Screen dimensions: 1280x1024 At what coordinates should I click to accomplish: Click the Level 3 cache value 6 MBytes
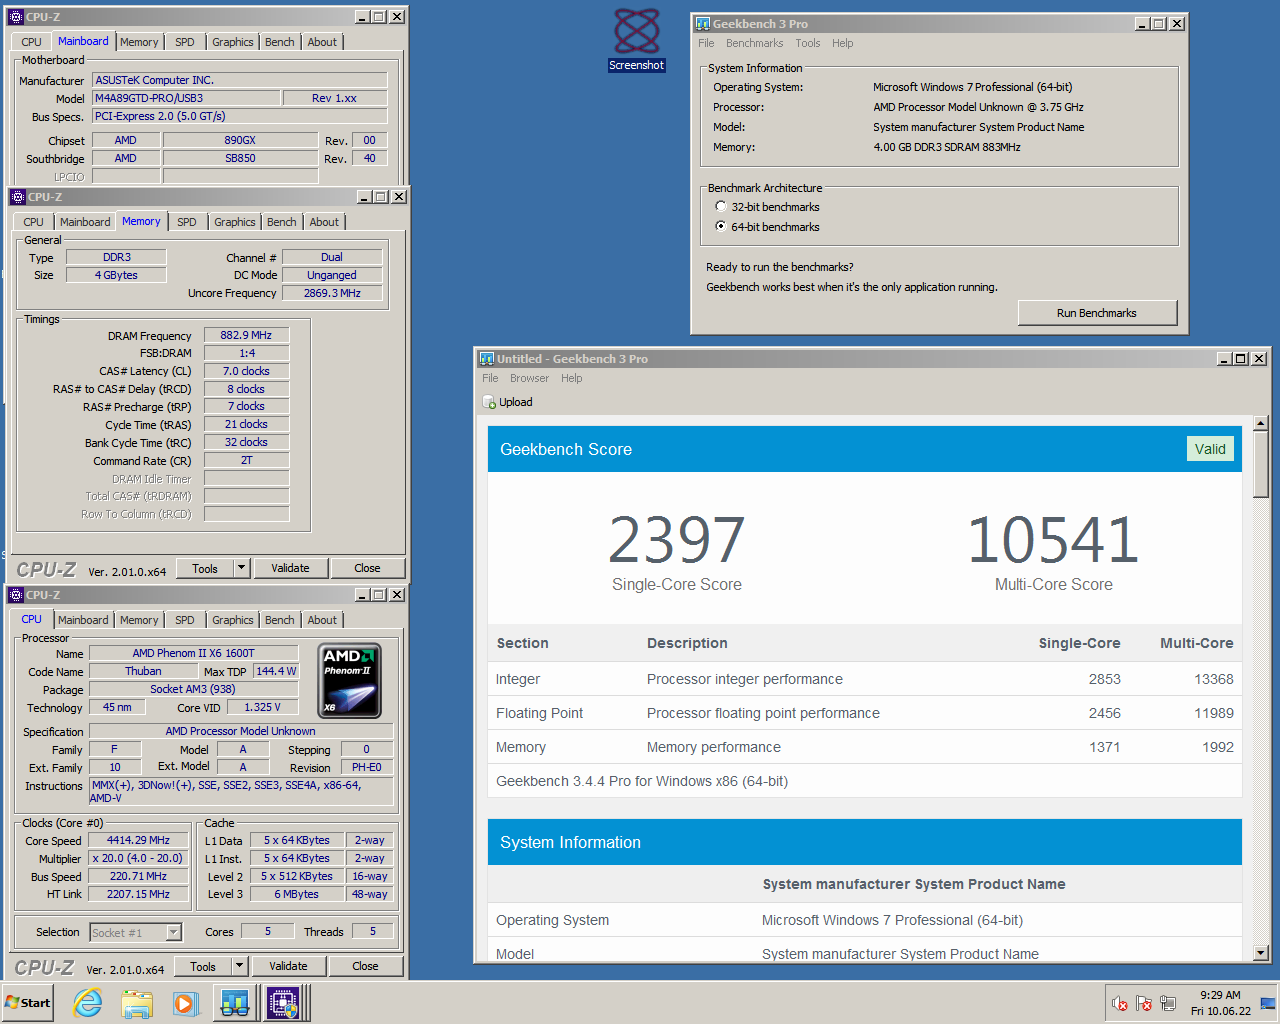pos(297,894)
